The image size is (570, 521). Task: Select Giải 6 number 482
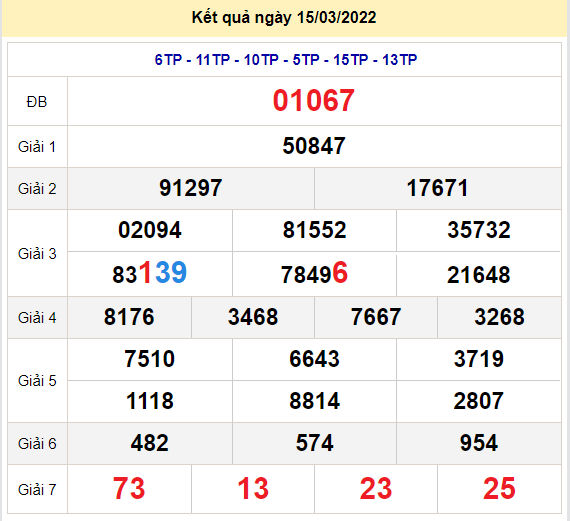click(x=150, y=443)
